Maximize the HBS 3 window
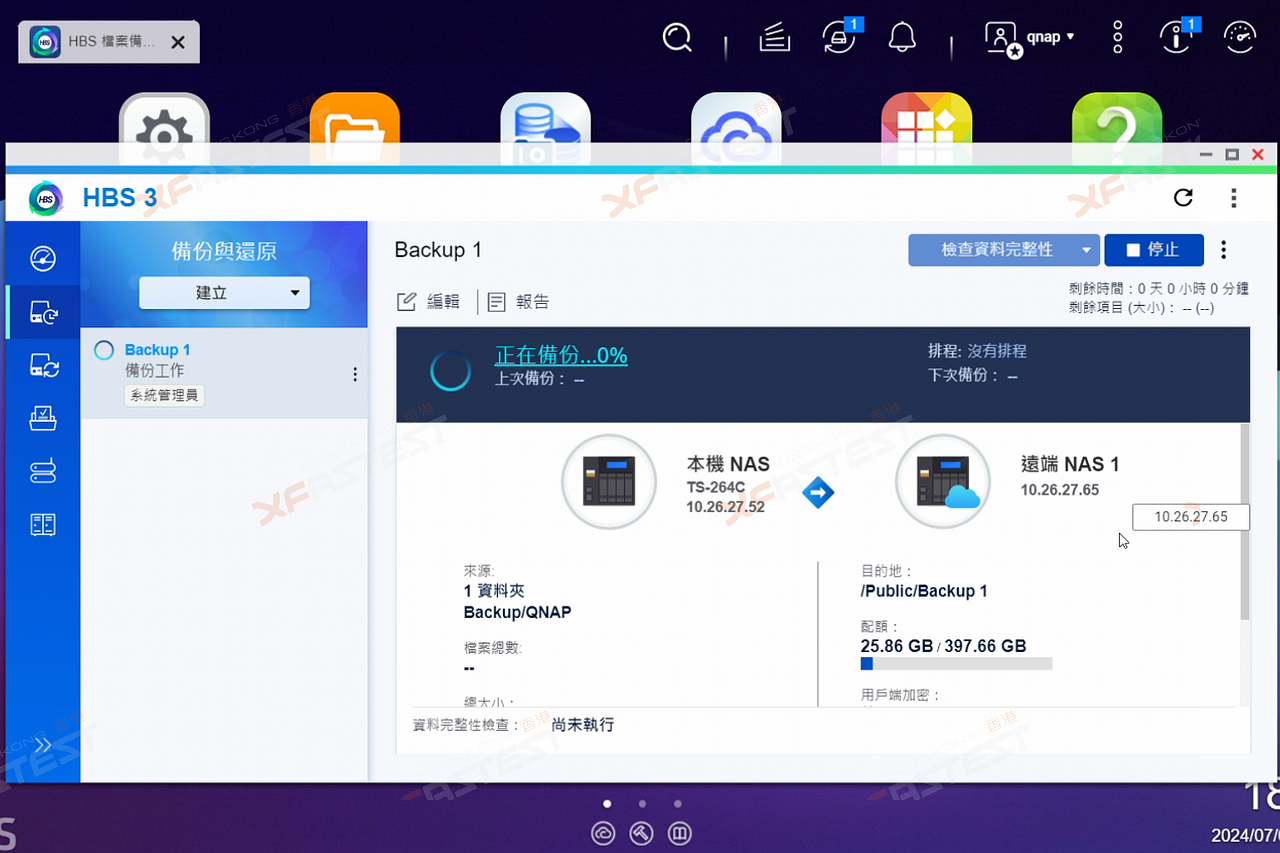 coord(1232,155)
